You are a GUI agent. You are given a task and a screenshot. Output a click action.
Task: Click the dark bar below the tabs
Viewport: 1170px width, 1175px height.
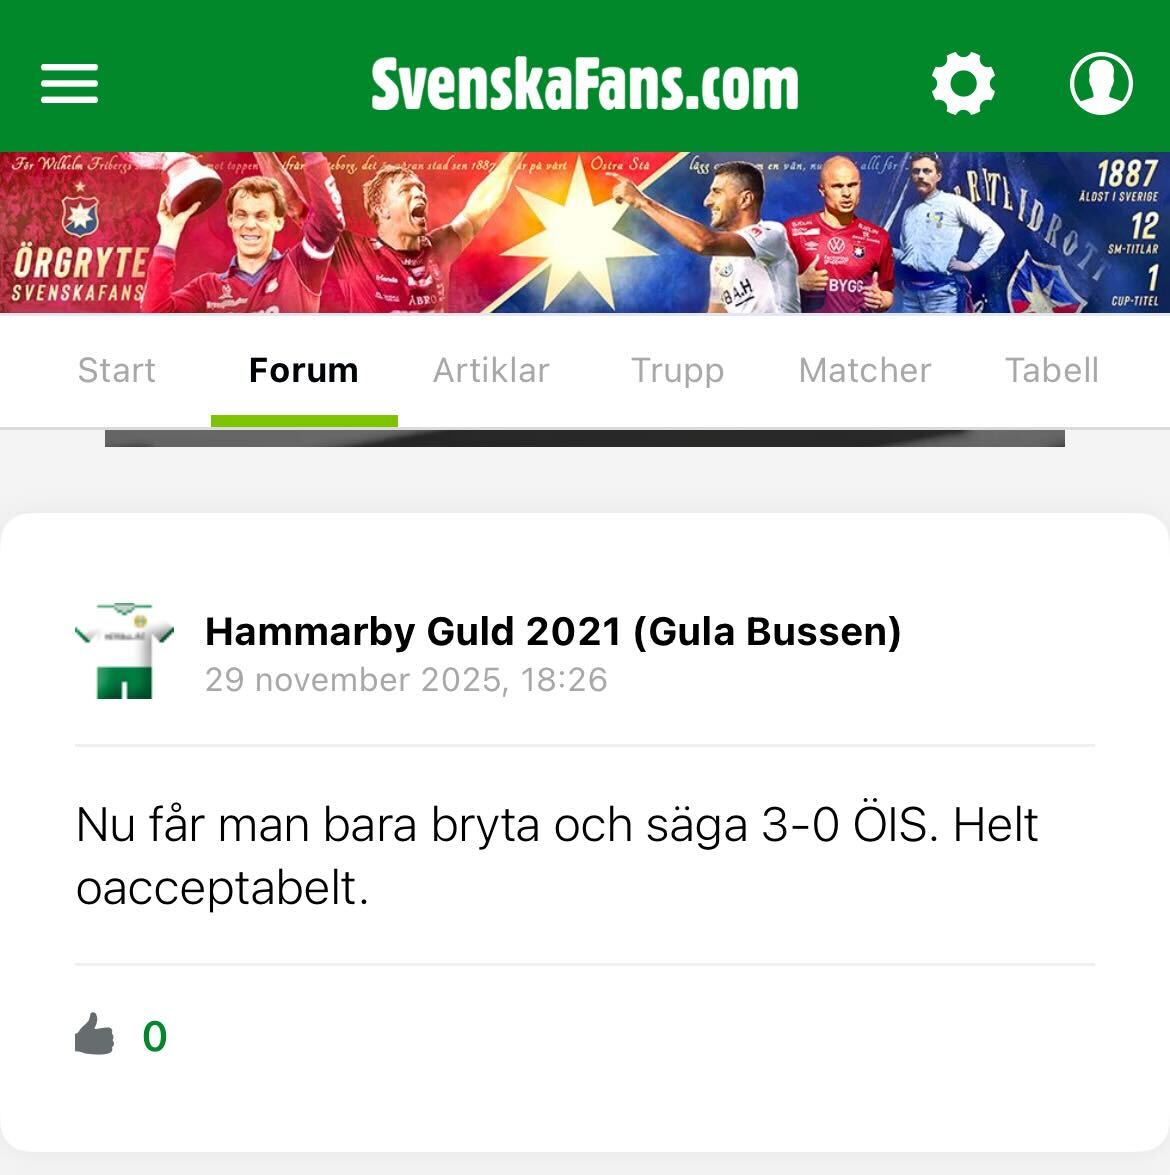[585, 438]
